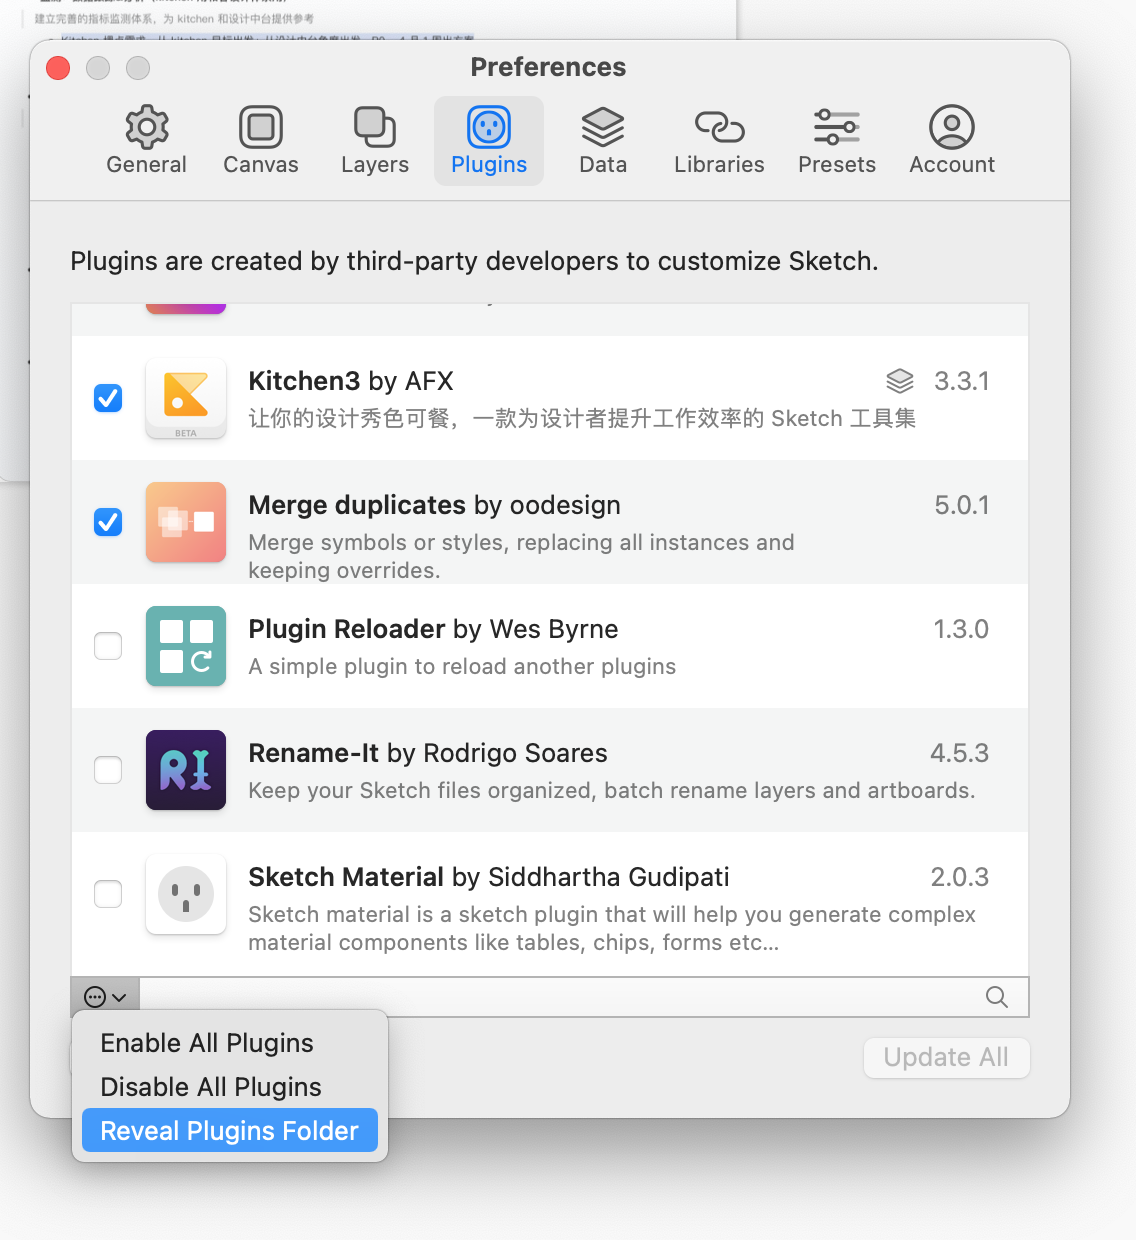Select the Plugin Reloader by Wes Byrne title
This screenshot has width=1136, height=1240.
pos(433,629)
